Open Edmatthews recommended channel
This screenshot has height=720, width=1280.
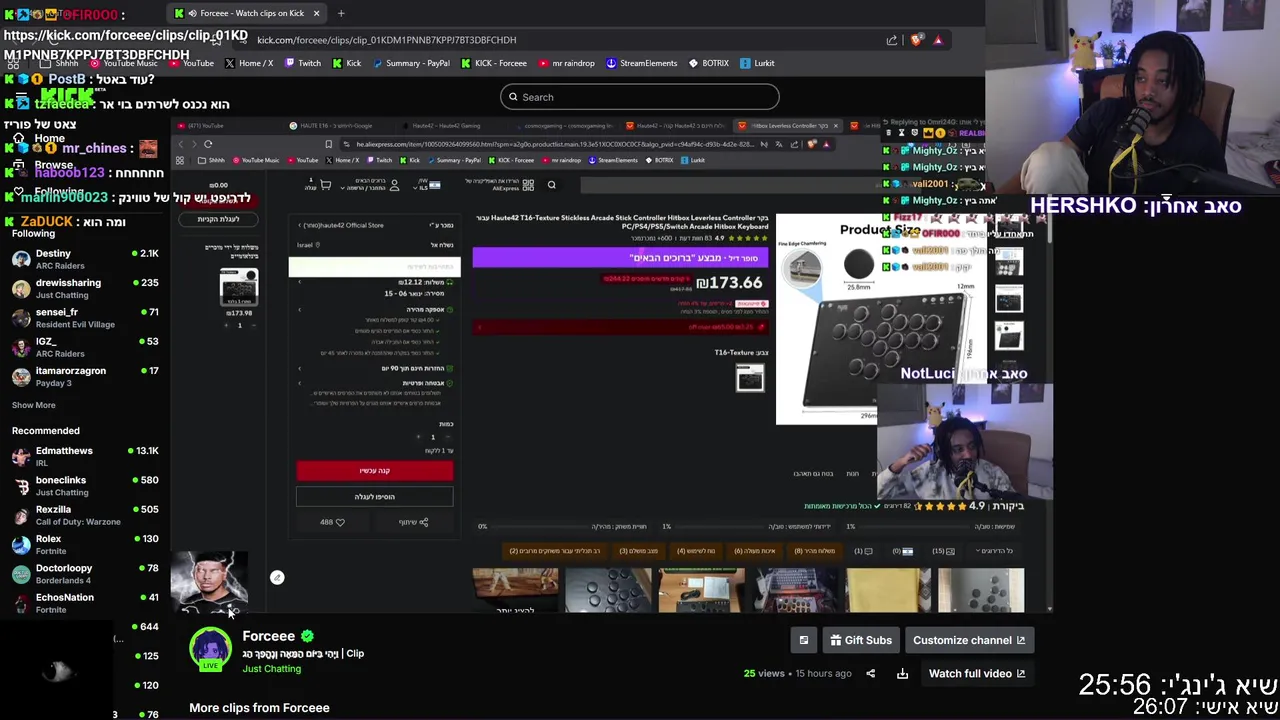point(85,456)
